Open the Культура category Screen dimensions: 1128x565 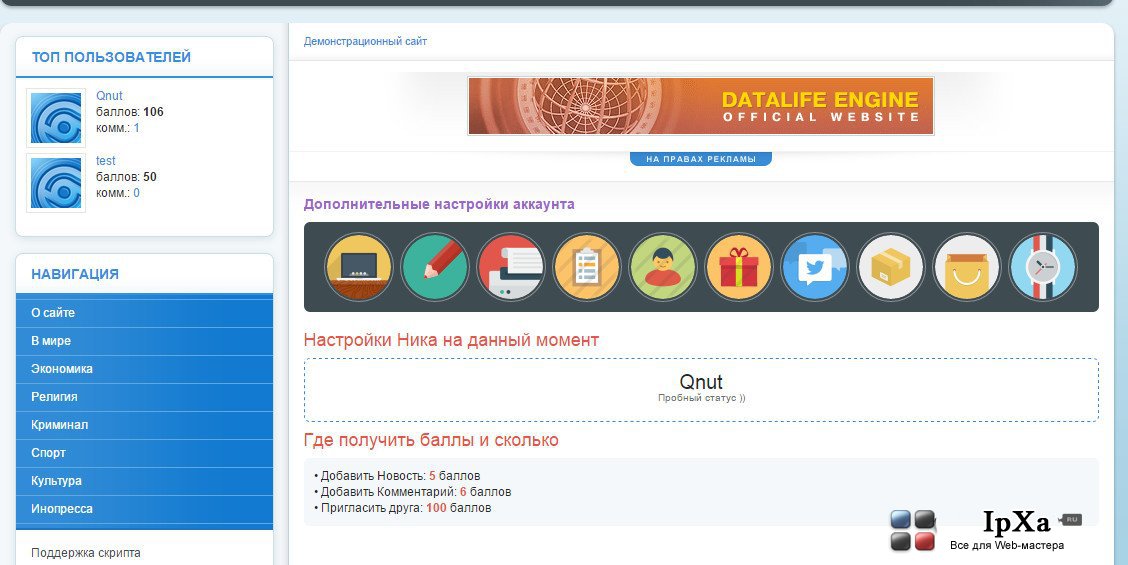point(145,482)
